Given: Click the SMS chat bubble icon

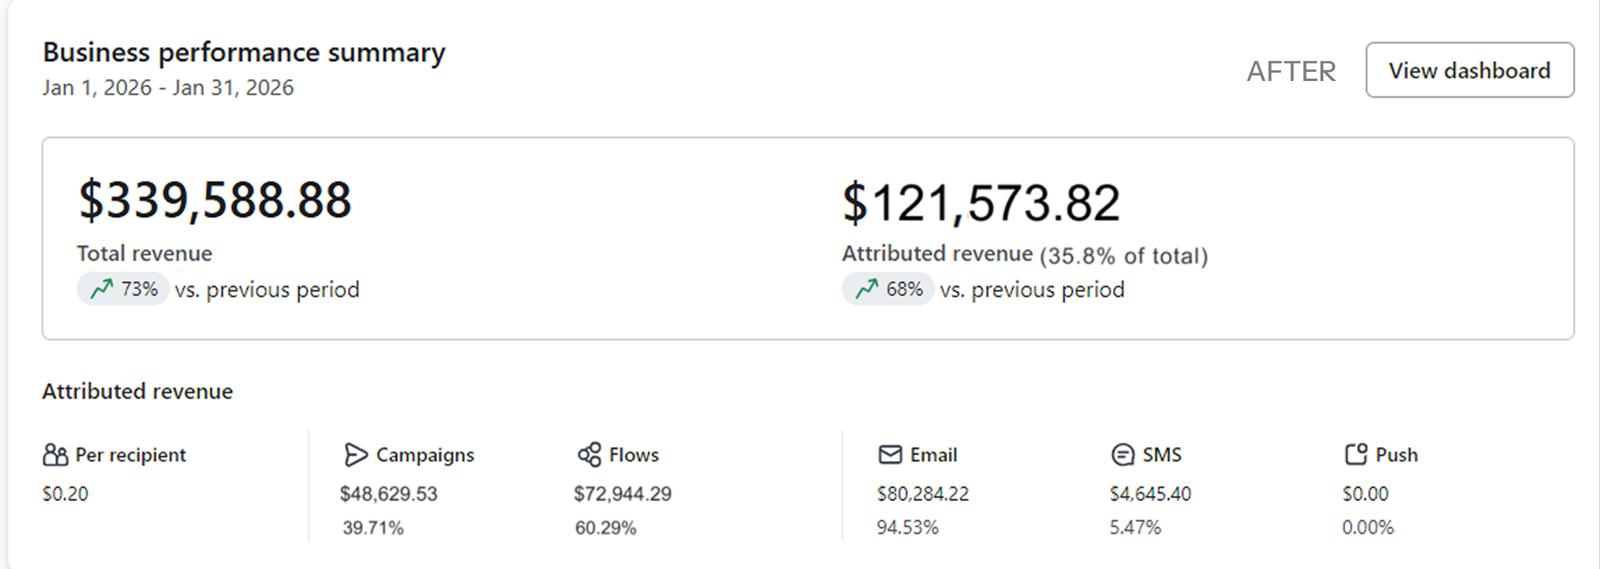Looking at the screenshot, I should 1123,455.
